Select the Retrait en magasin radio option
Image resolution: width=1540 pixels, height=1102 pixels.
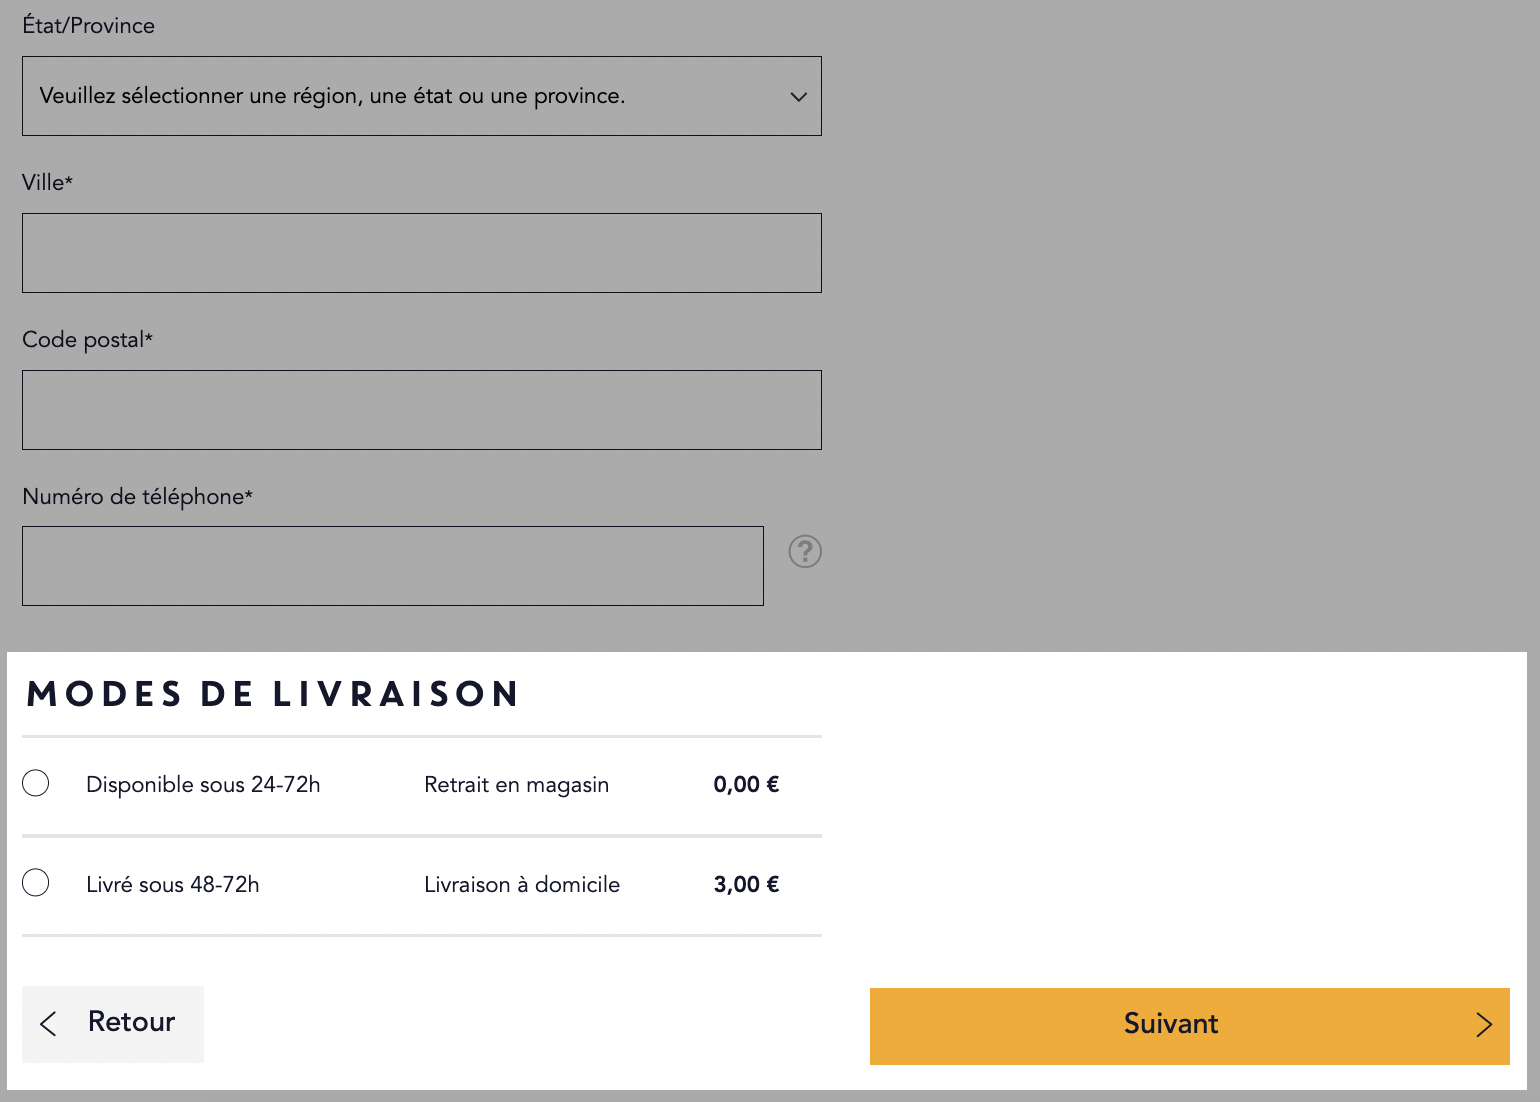click(x=36, y=783)
